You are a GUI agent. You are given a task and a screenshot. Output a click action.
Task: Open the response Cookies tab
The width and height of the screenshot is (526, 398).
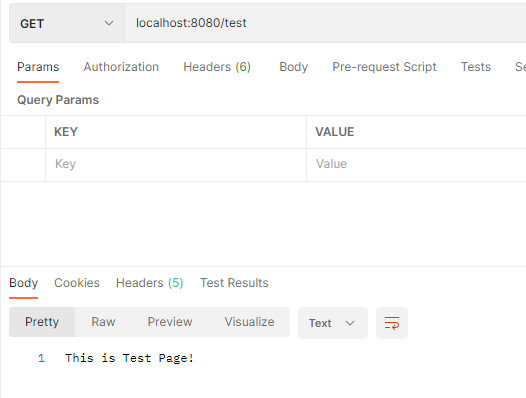coord(77,283)
